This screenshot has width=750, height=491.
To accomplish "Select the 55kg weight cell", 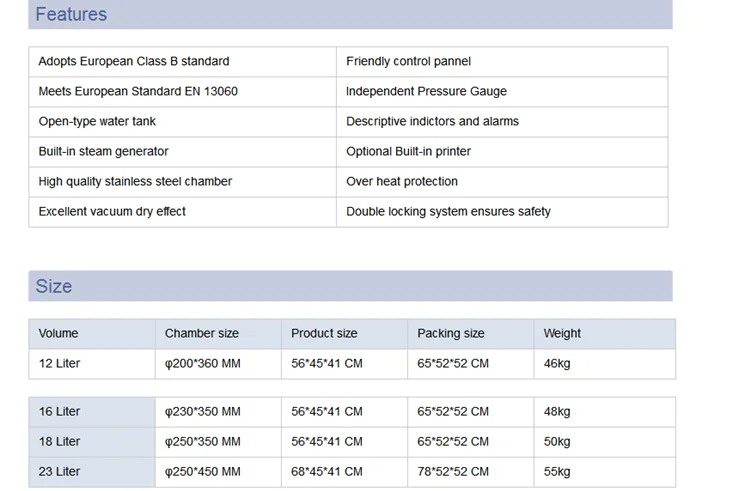I will coord(557,472).
